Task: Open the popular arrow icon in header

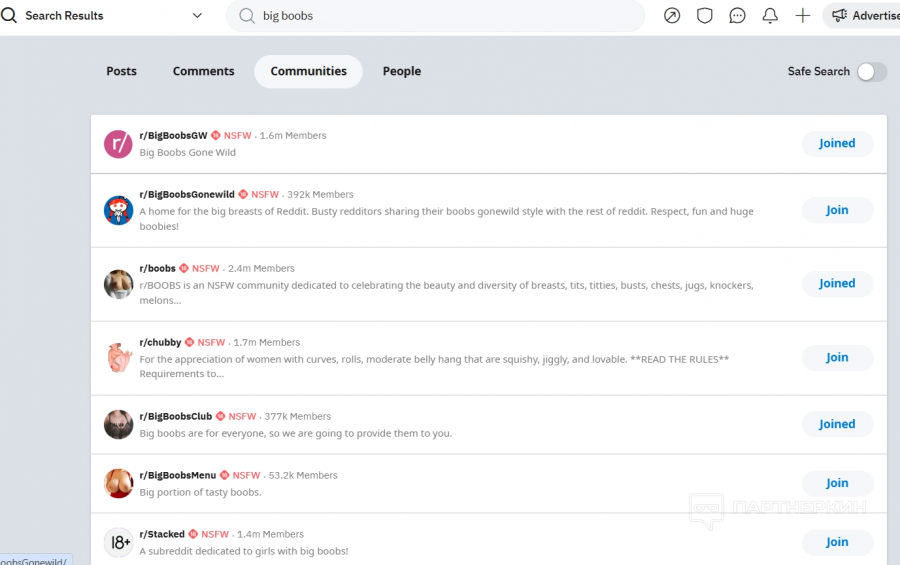Action: pos(672,16)
